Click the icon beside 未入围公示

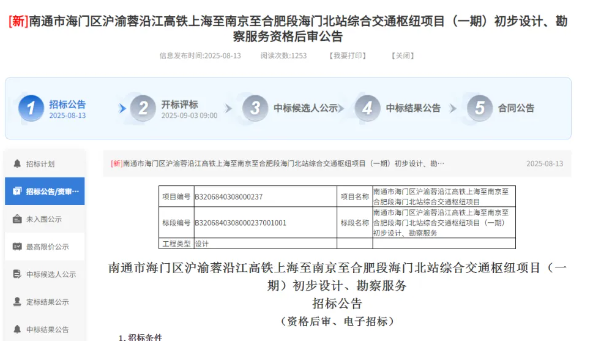pyautogui.click(x=17, y=219)
